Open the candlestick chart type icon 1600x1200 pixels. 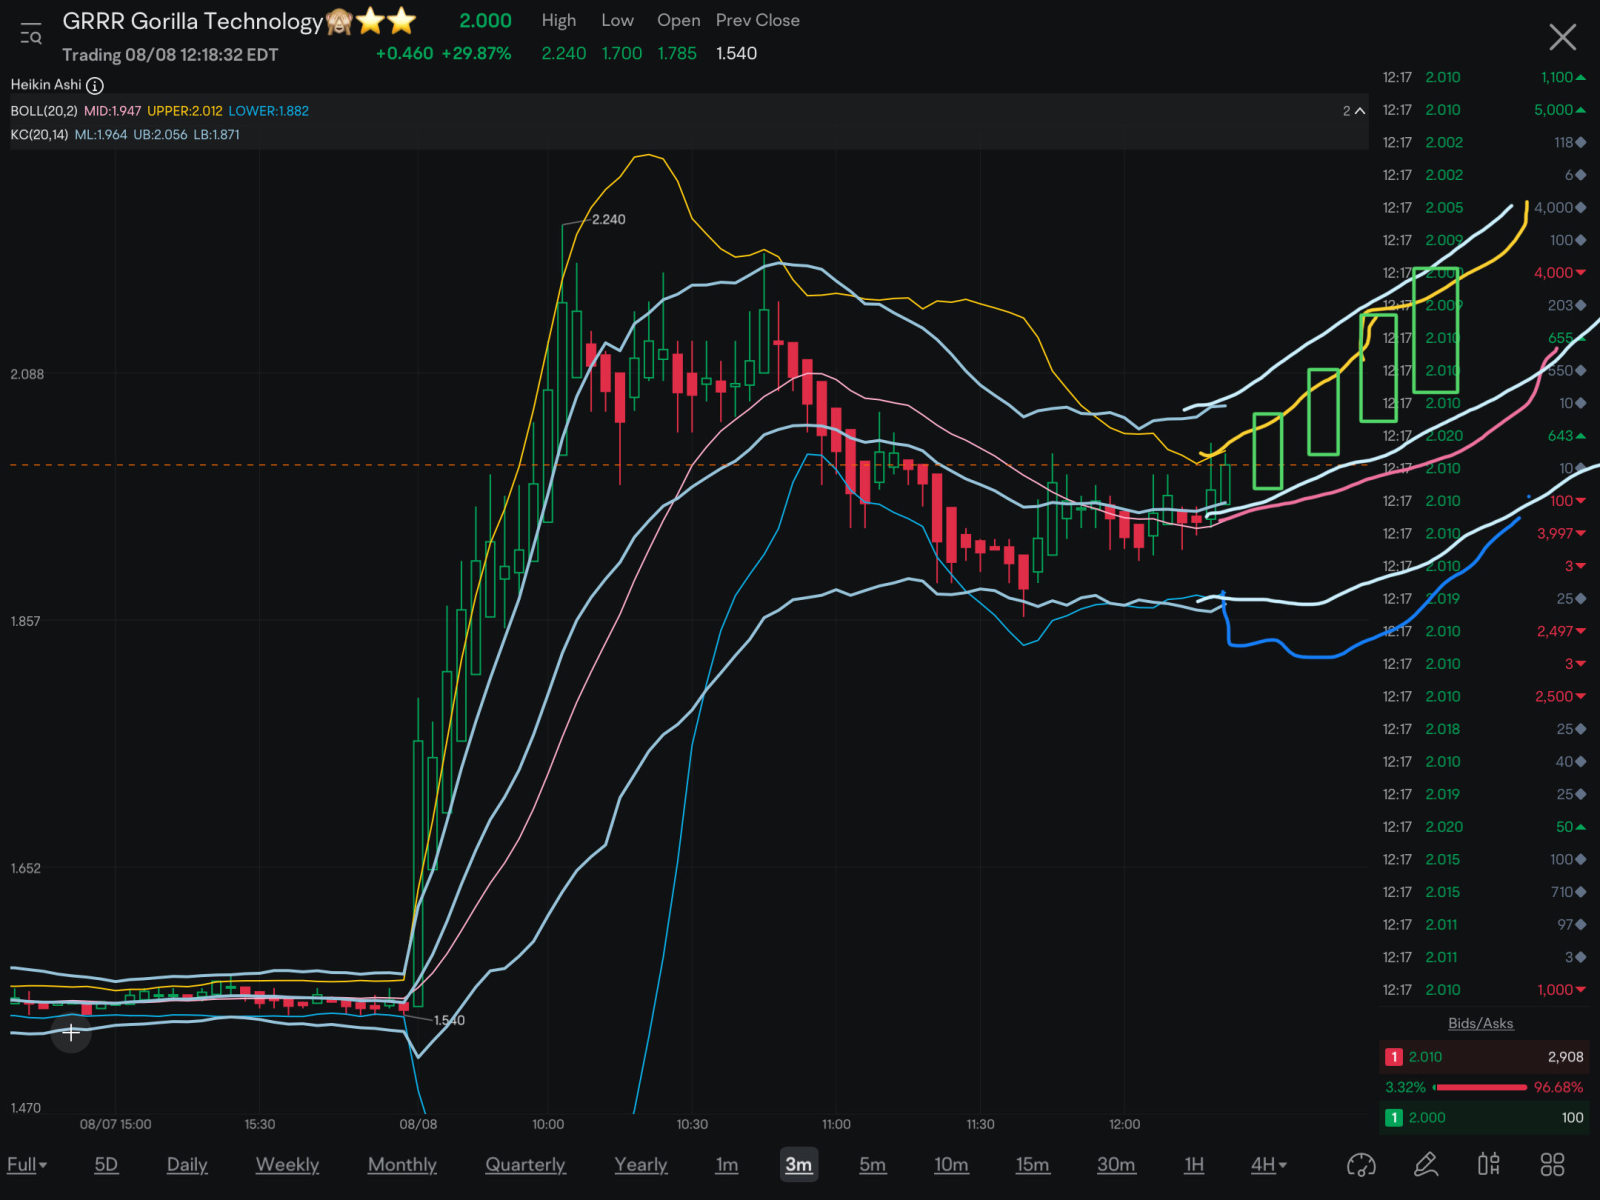pyautogui.click(x=1488, y=1164)
